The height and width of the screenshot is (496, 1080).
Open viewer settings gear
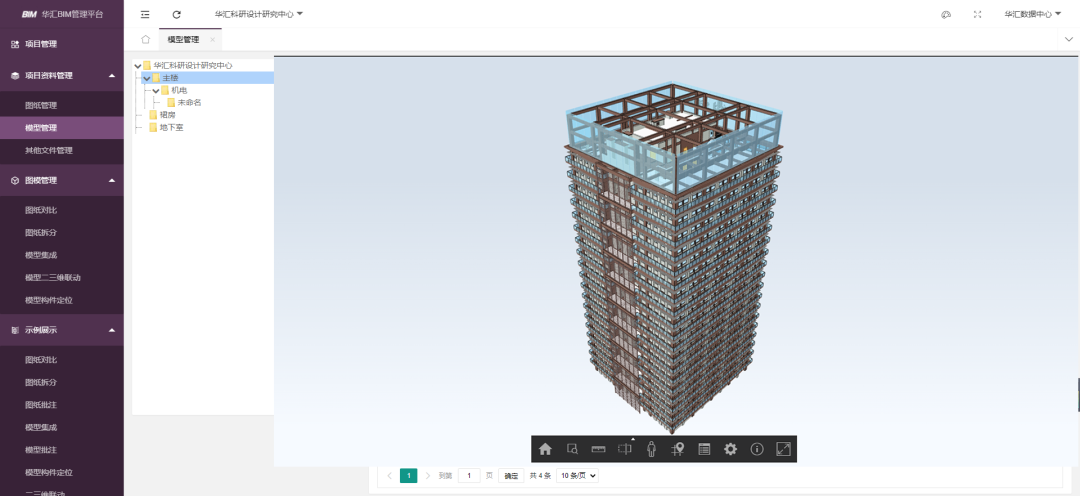click(731, 450)
